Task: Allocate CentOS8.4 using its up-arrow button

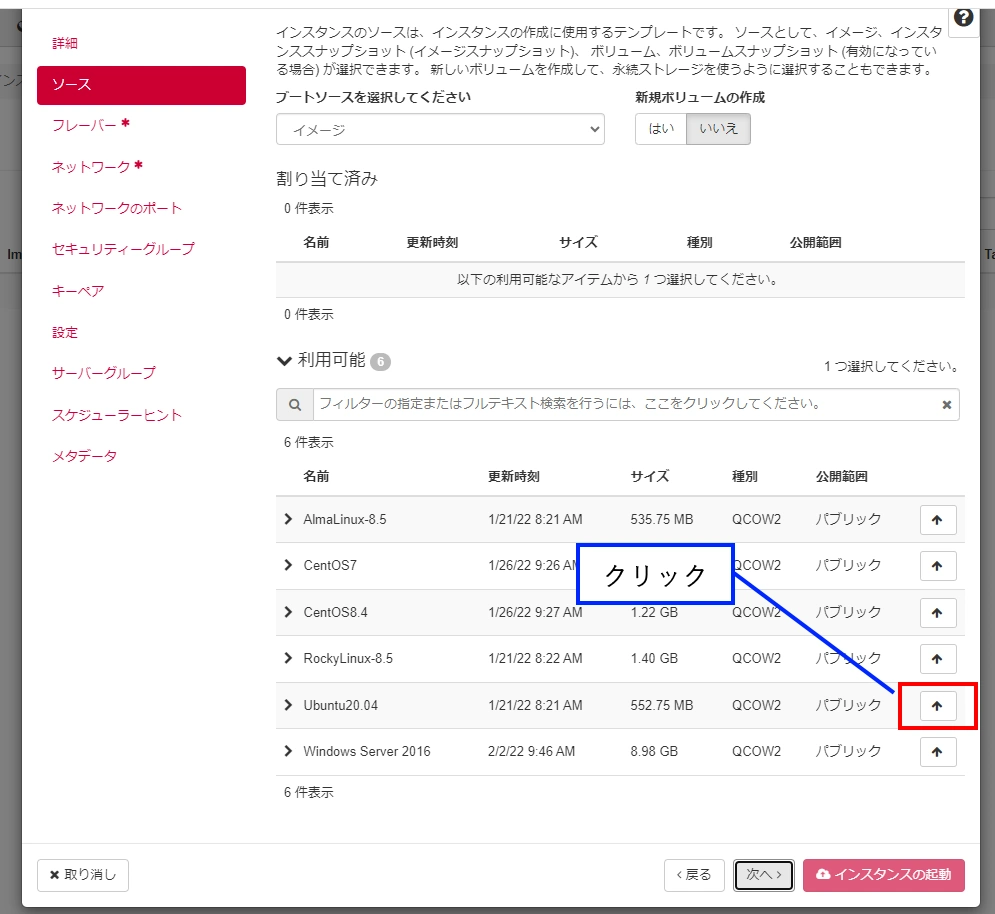Action: (937, 612)
